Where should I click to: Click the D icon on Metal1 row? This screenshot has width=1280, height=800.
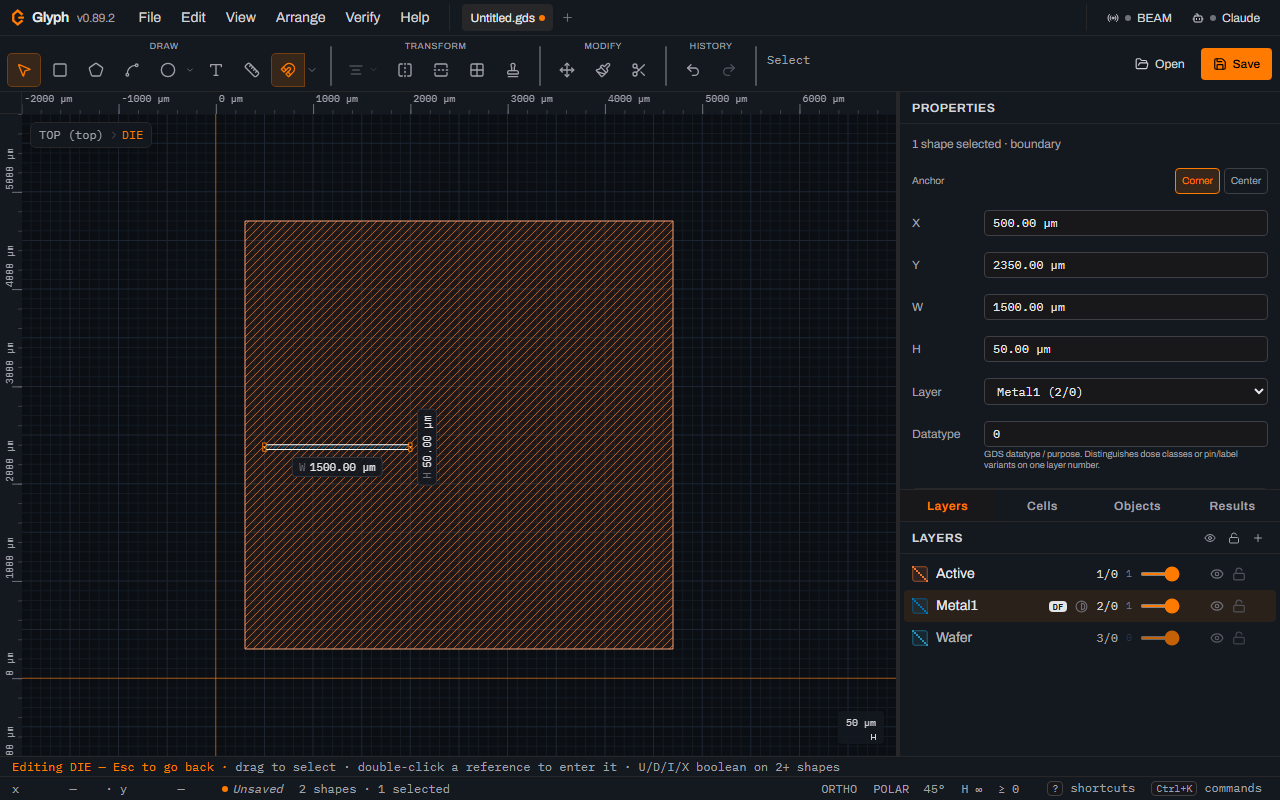pos(1081,606)
